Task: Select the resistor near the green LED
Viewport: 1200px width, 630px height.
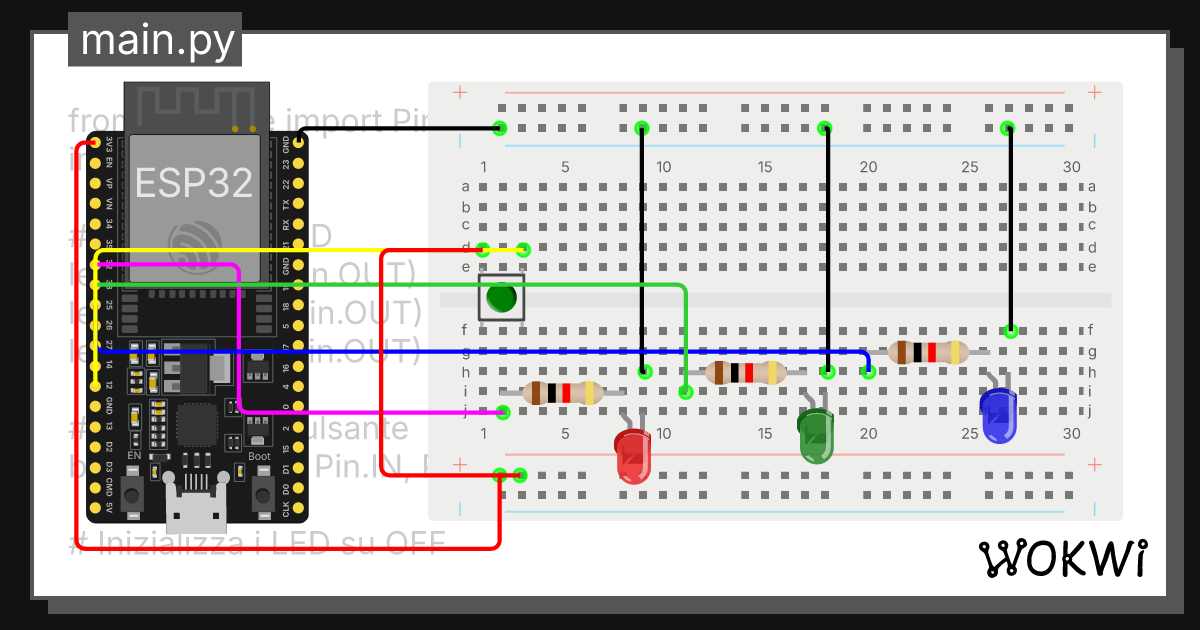Action: point(745,373)
